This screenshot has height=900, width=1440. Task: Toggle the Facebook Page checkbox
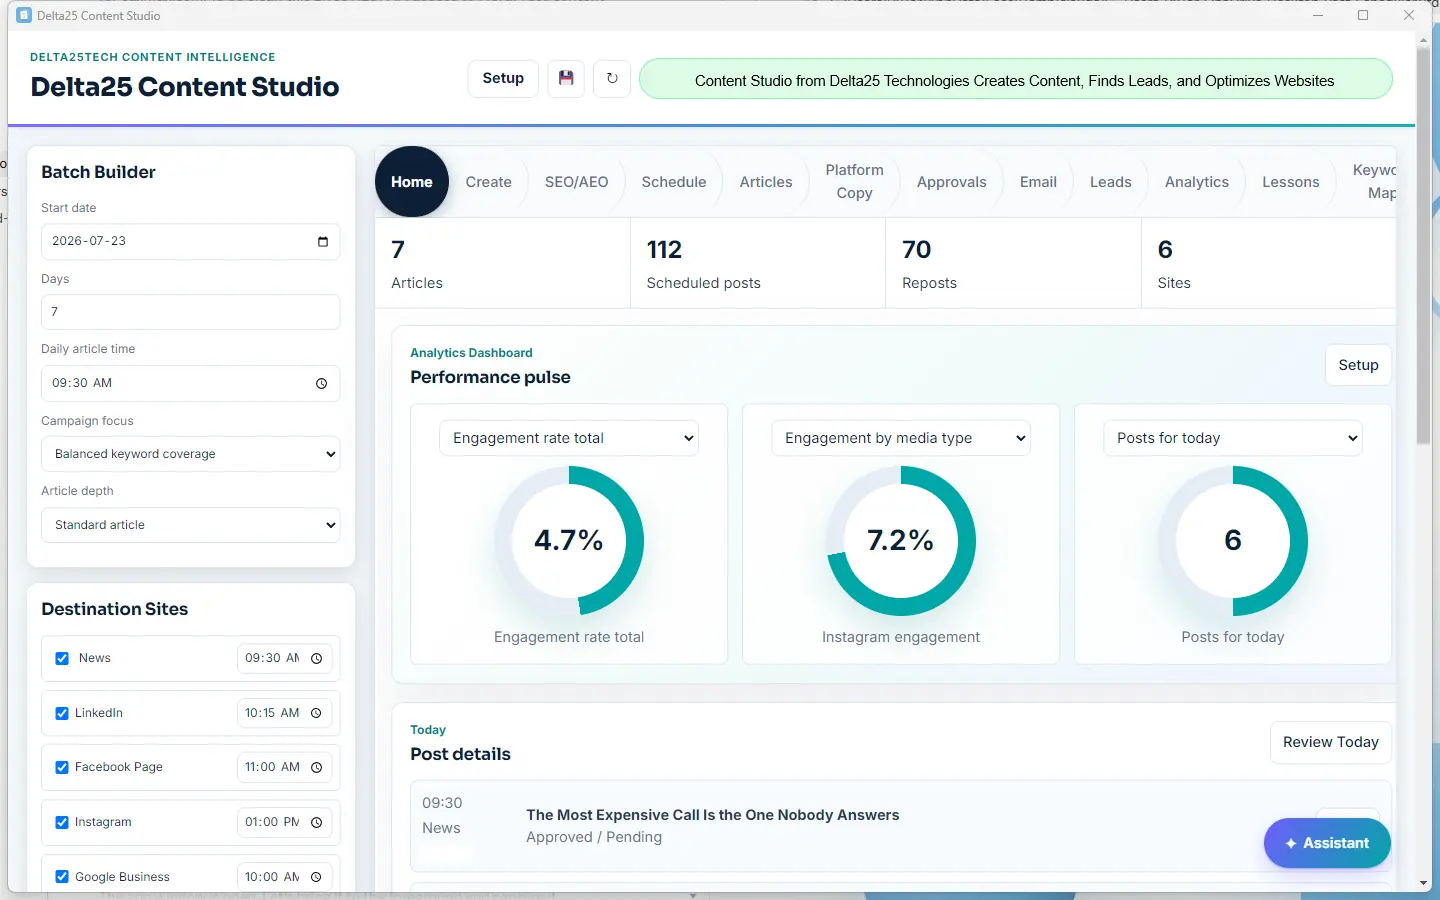tap(62, 767)
